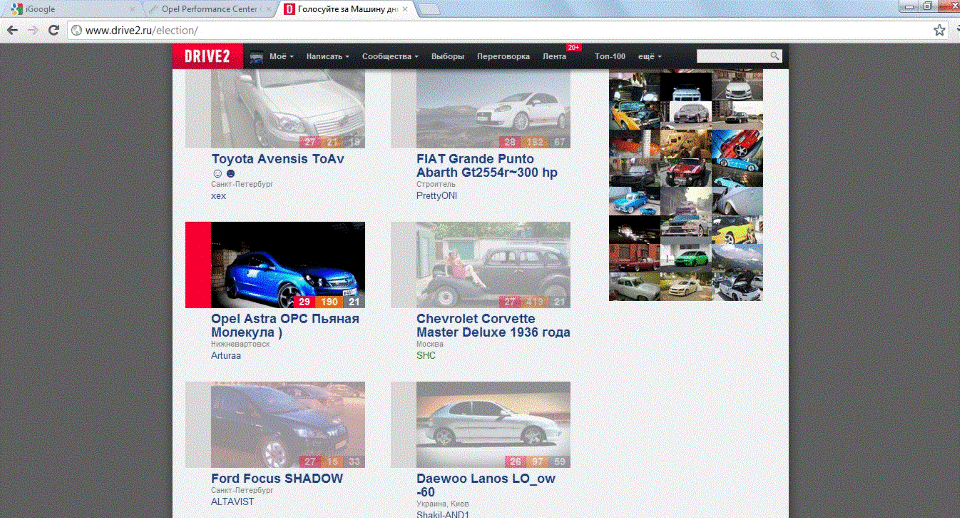Close the iGoogle tab
Image resolution: width=960 pixels, height=518 pixels.
[132, 9]
